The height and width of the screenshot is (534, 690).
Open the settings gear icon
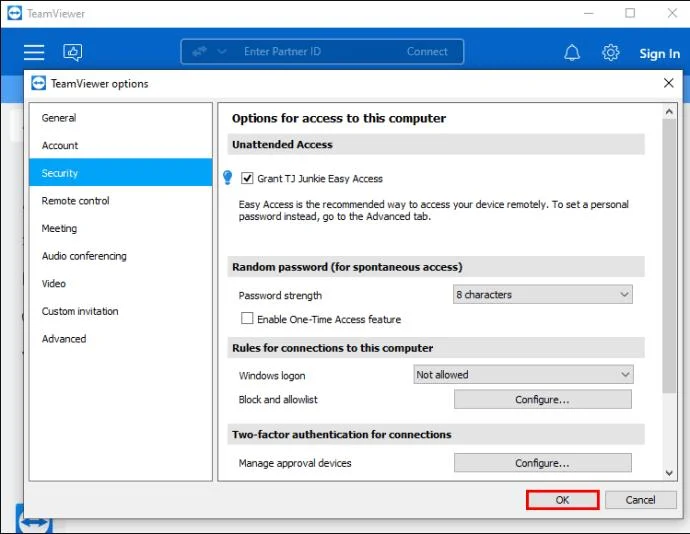pos(610,52)
